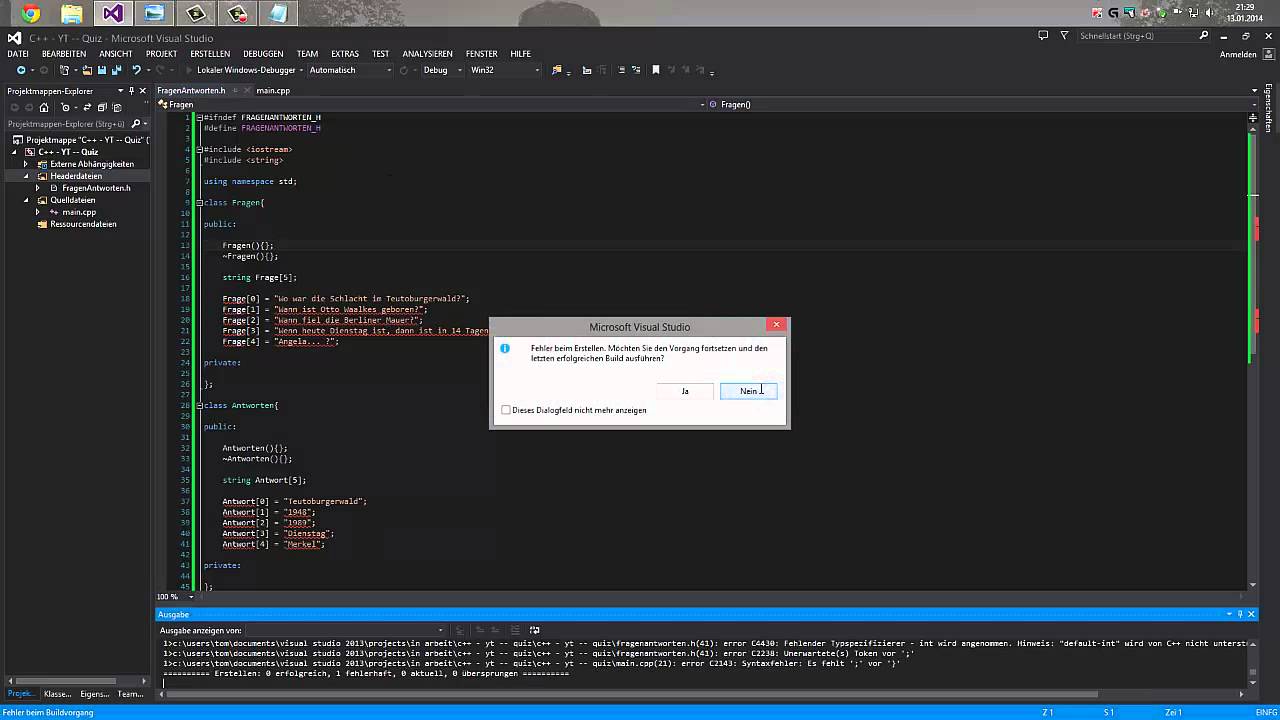Viewport: 1280px width, 720px height.
Task: Close the Projektmappen-Explorer panel
Action: point(144,90)
